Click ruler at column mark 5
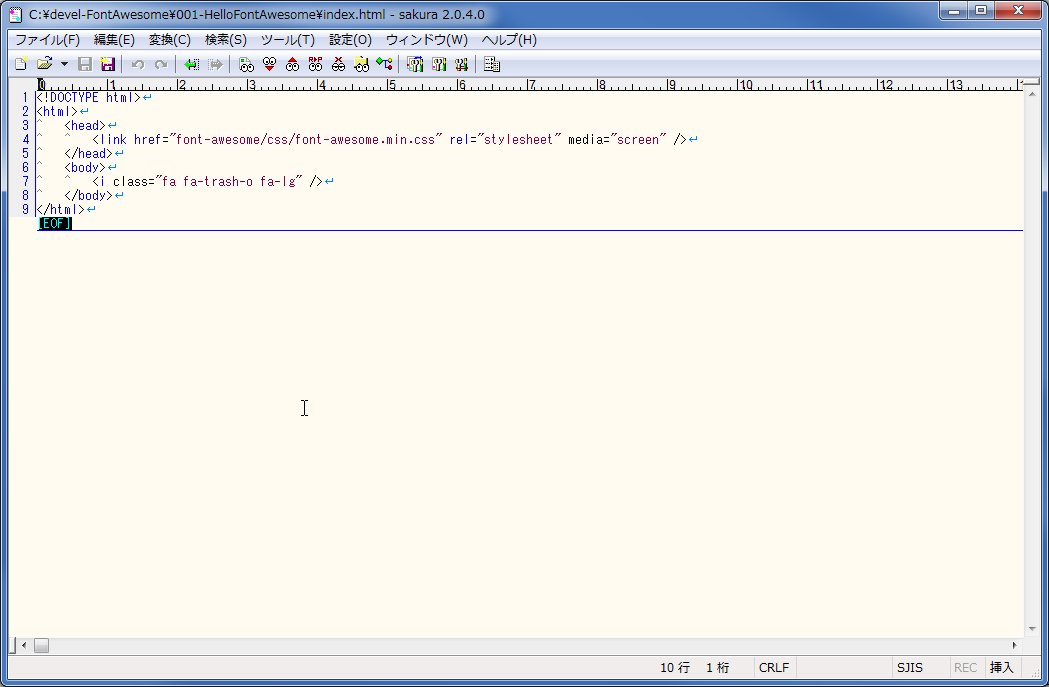 point(391,85)
